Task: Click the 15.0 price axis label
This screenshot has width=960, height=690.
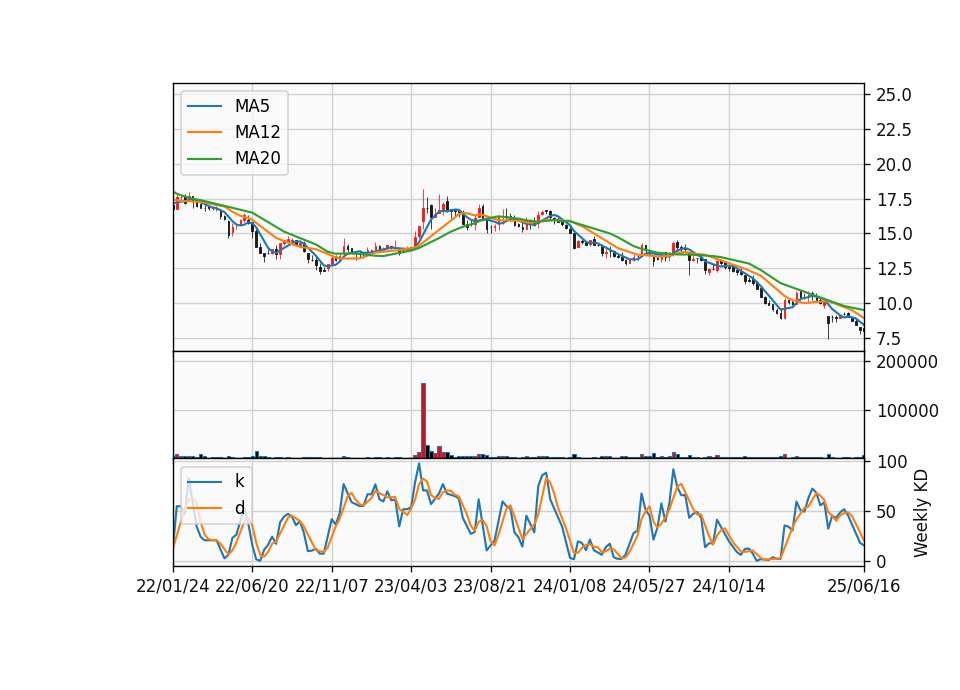Action: tap(894, 234)
